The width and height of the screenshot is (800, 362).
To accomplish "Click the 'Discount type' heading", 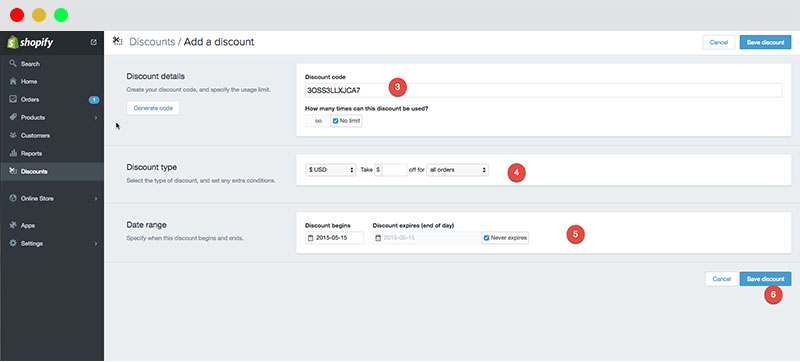I will click(152, 167).
